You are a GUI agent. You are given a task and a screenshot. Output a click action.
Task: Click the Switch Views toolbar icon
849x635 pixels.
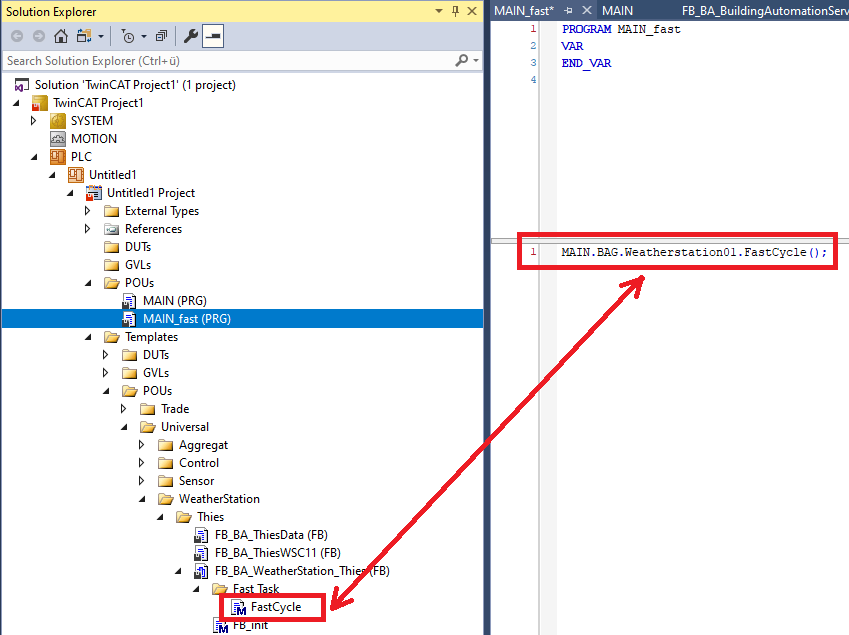pos(85,36)
